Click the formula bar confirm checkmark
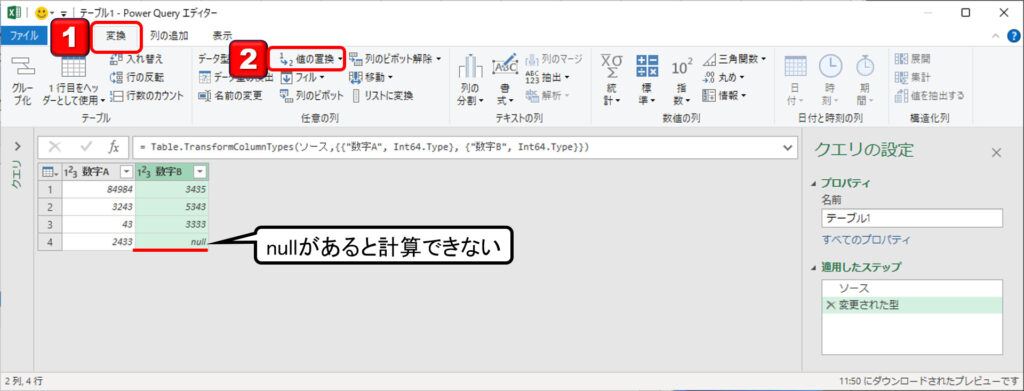 [86, 148]
